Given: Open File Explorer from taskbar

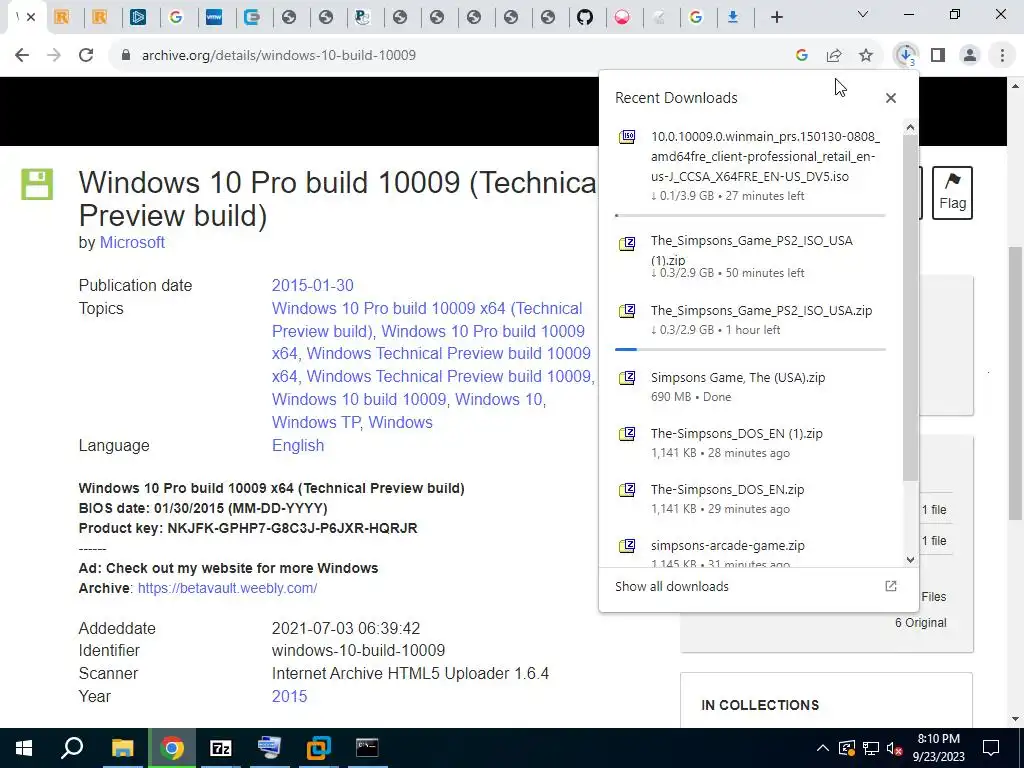Looking at the screenshot, I should 122,748.
